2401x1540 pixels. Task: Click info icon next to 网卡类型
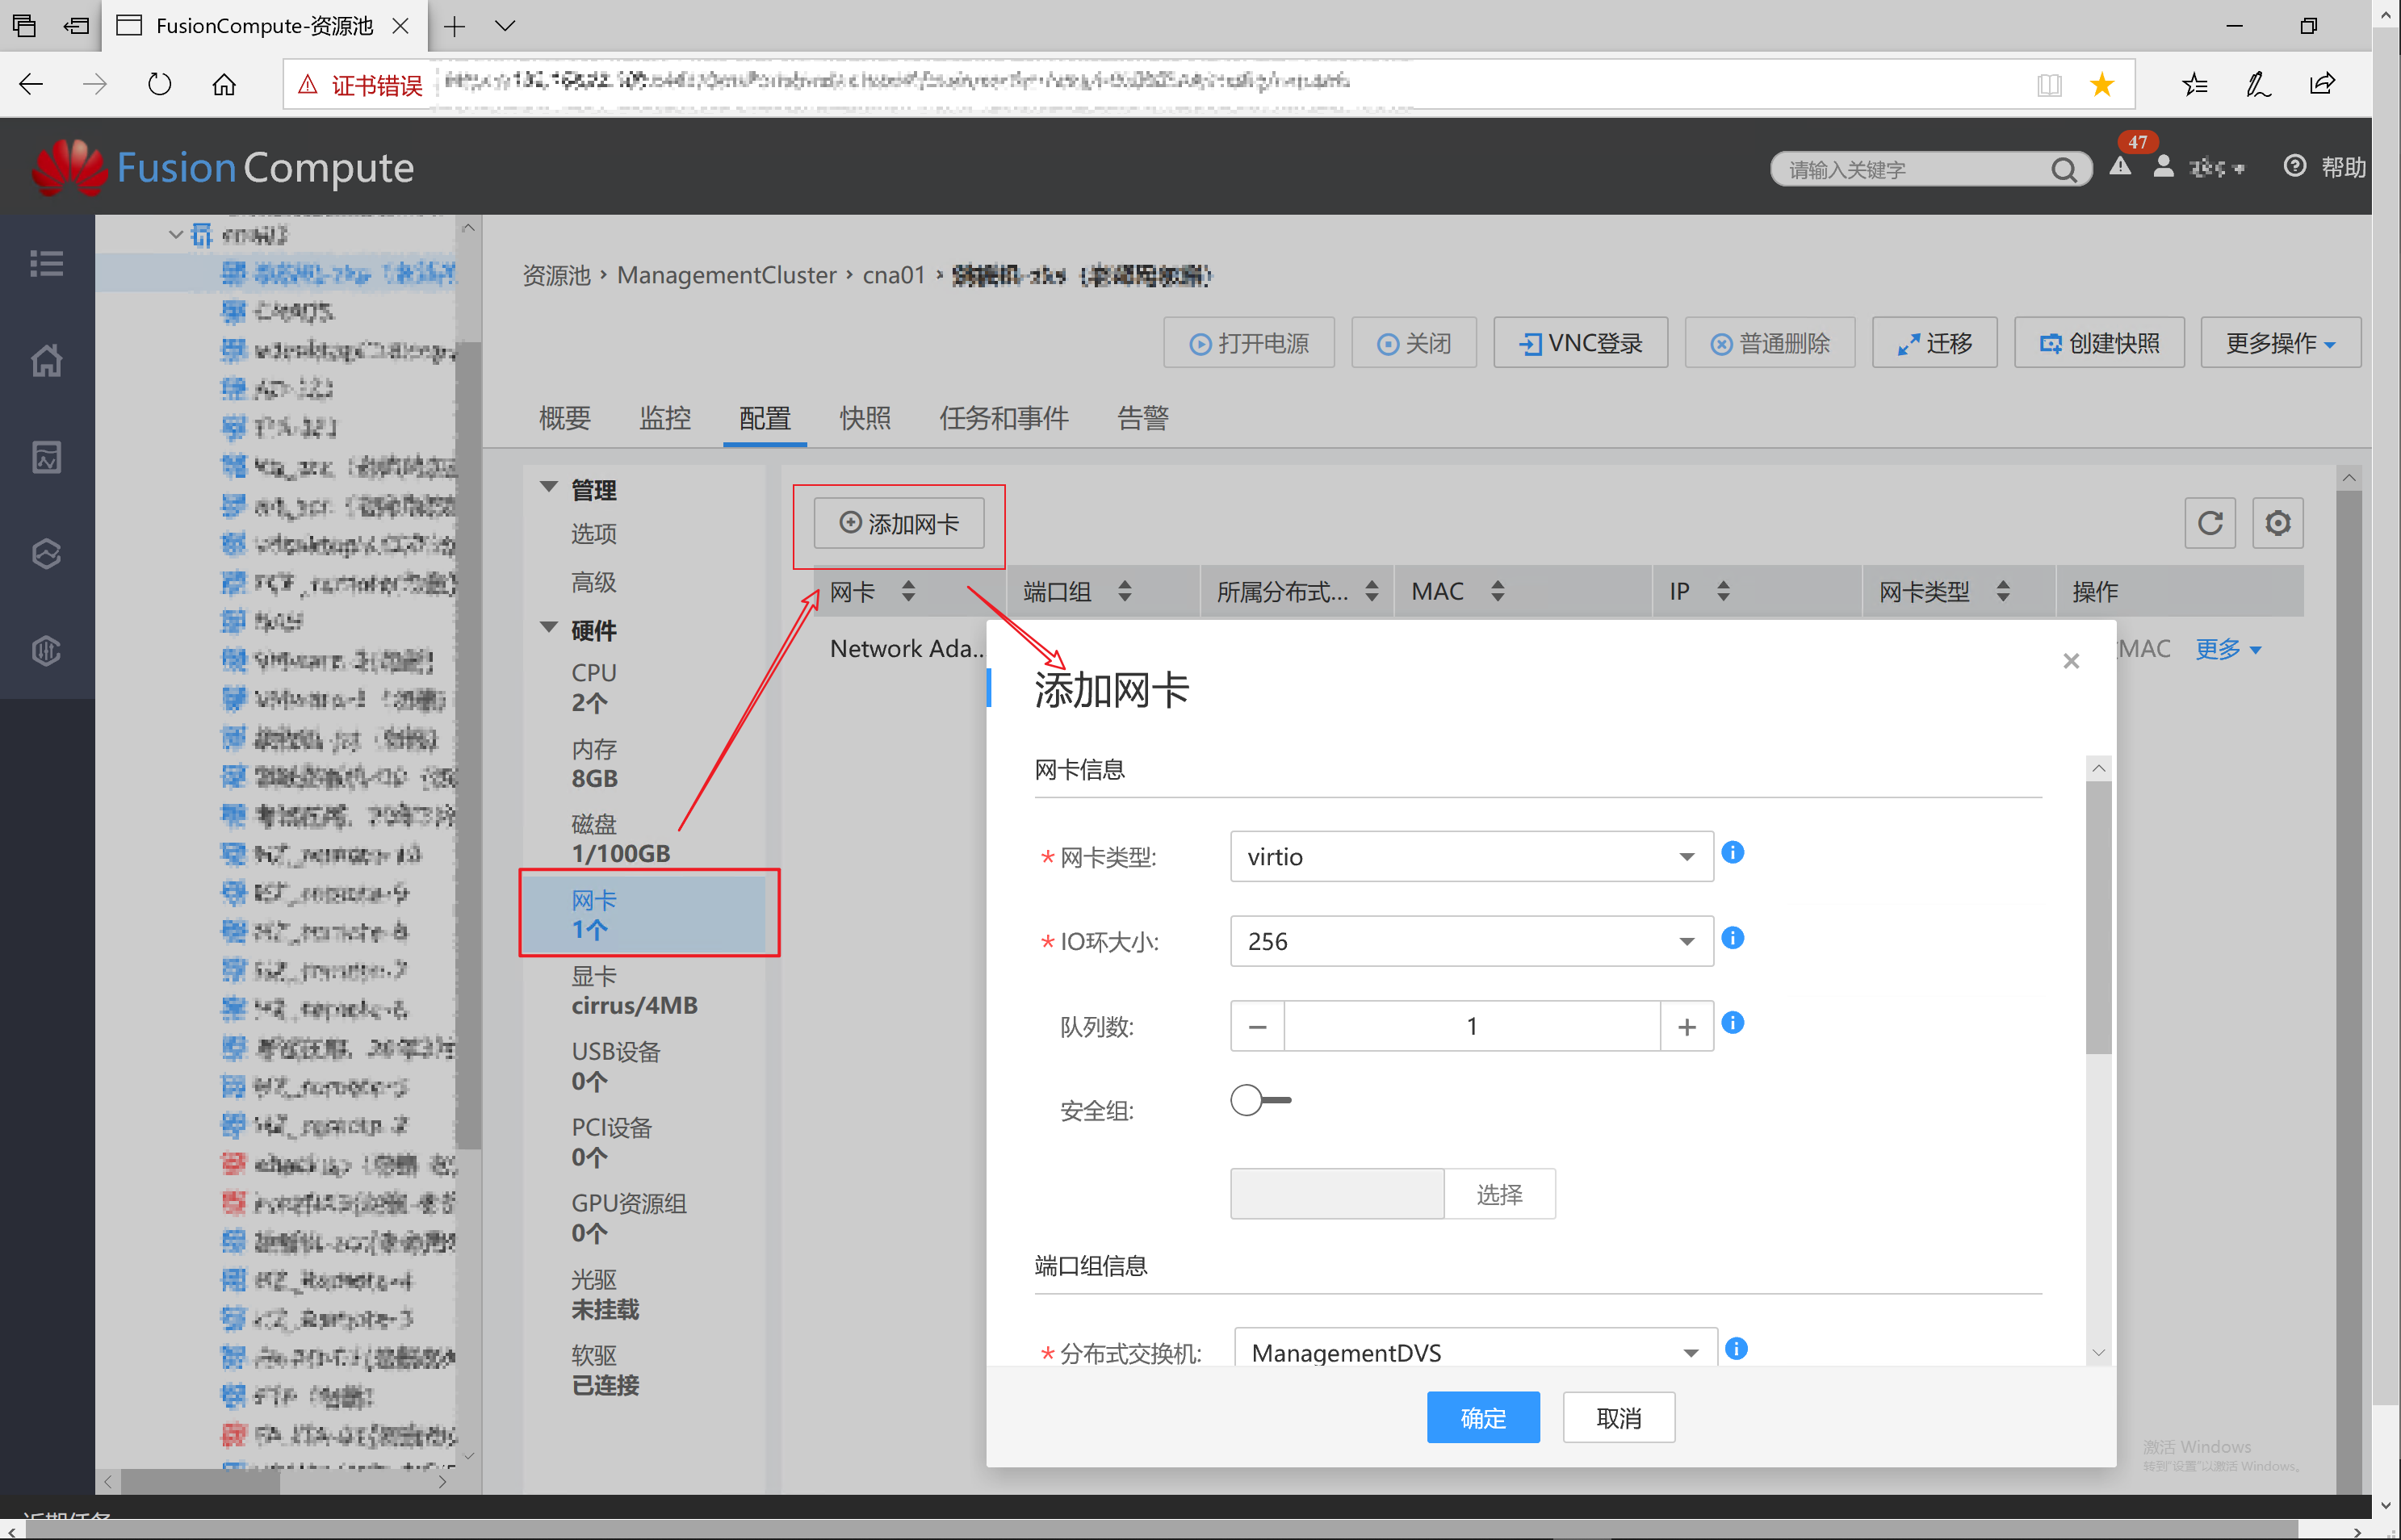(1733, 852)
